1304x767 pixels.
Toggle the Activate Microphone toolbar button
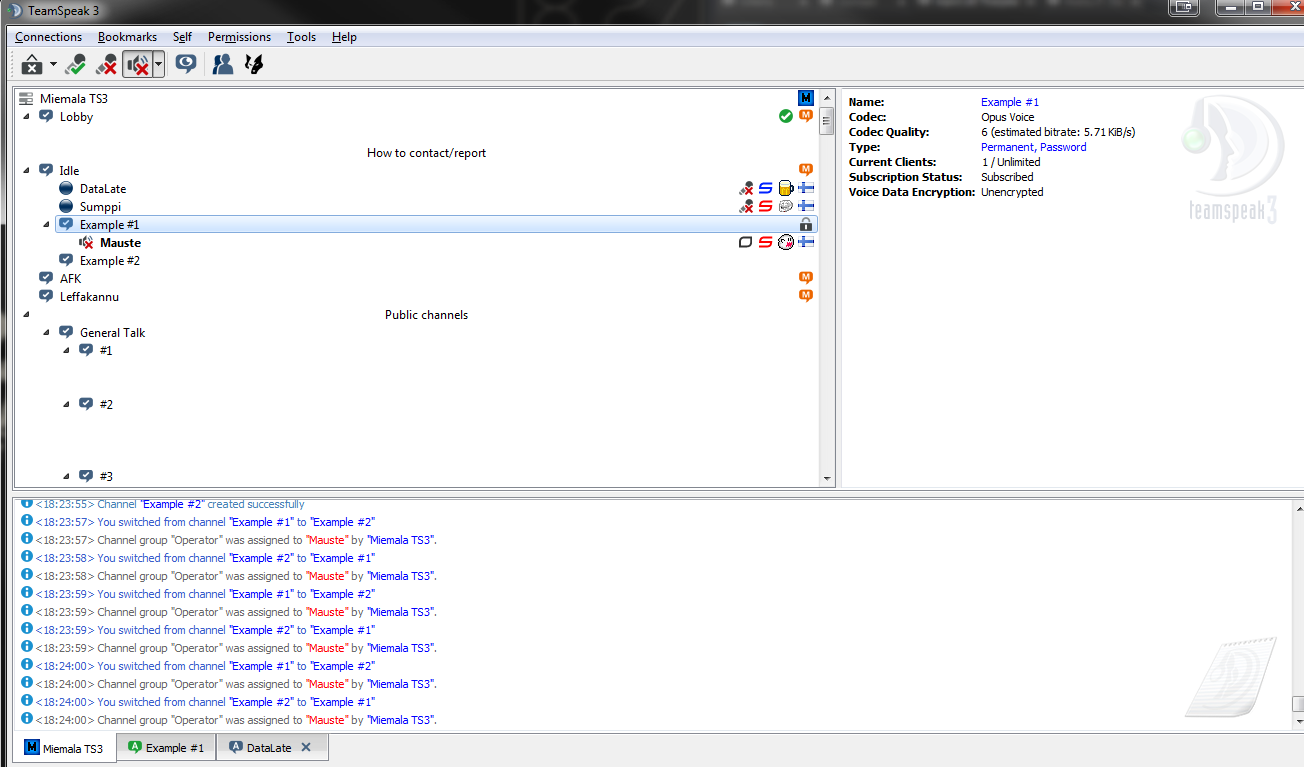point(75,65)
